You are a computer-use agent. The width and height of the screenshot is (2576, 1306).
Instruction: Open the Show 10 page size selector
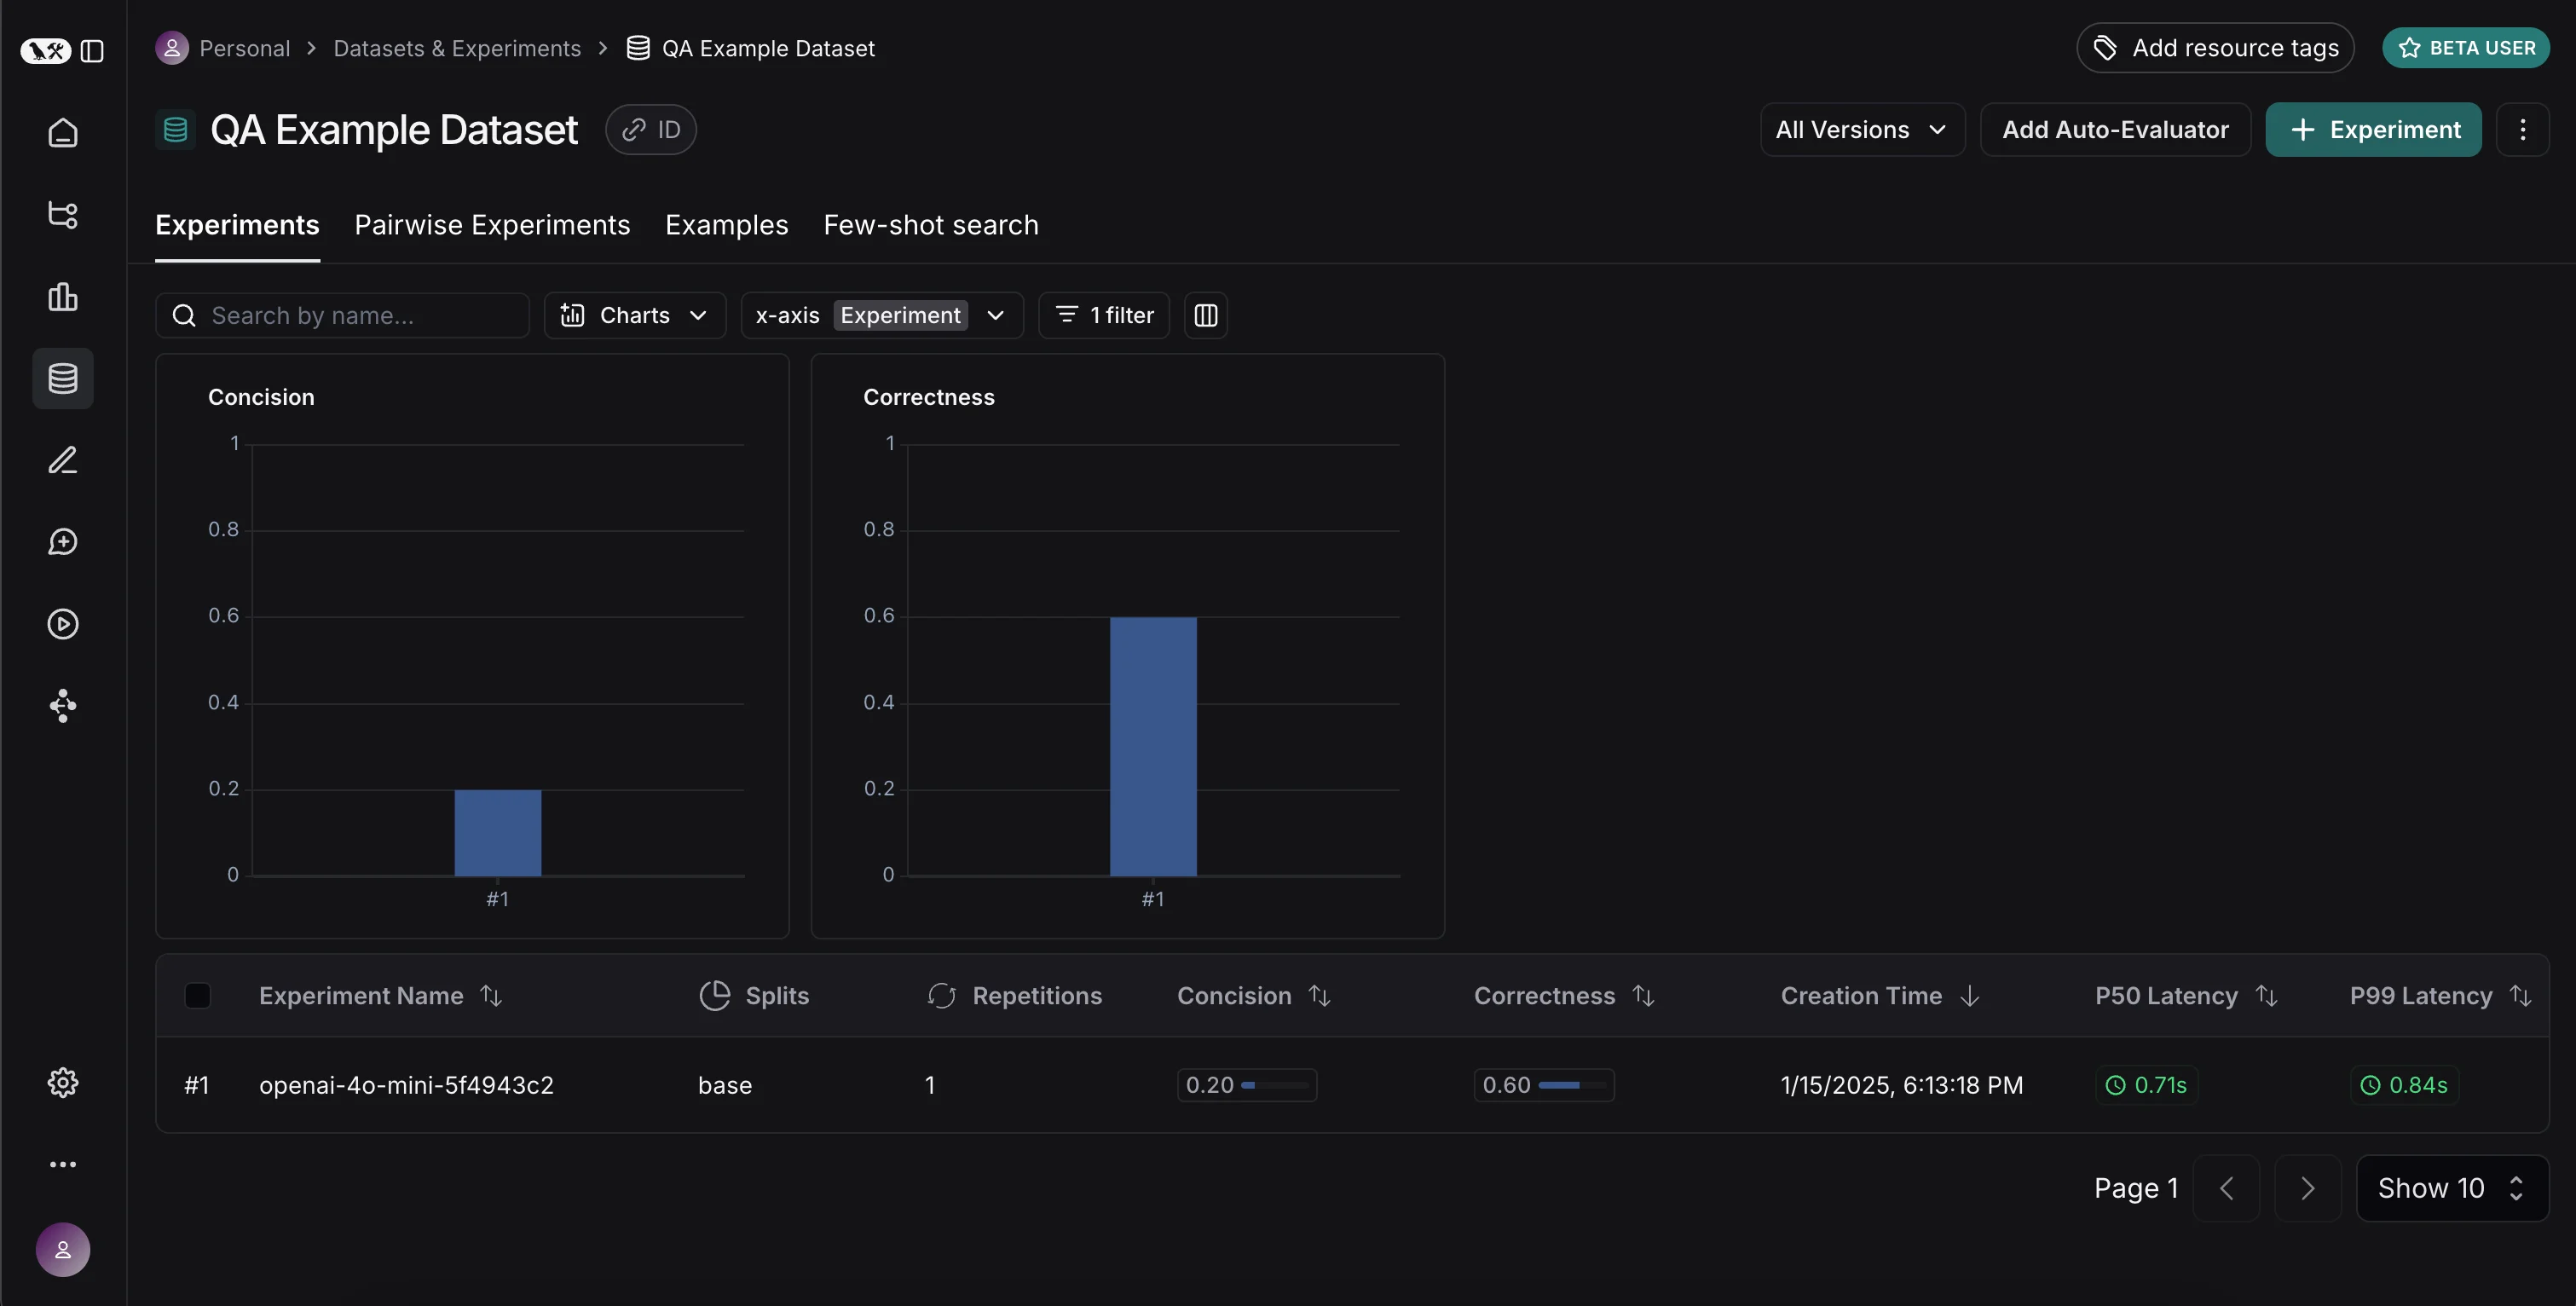[x=2452, y=1188]
